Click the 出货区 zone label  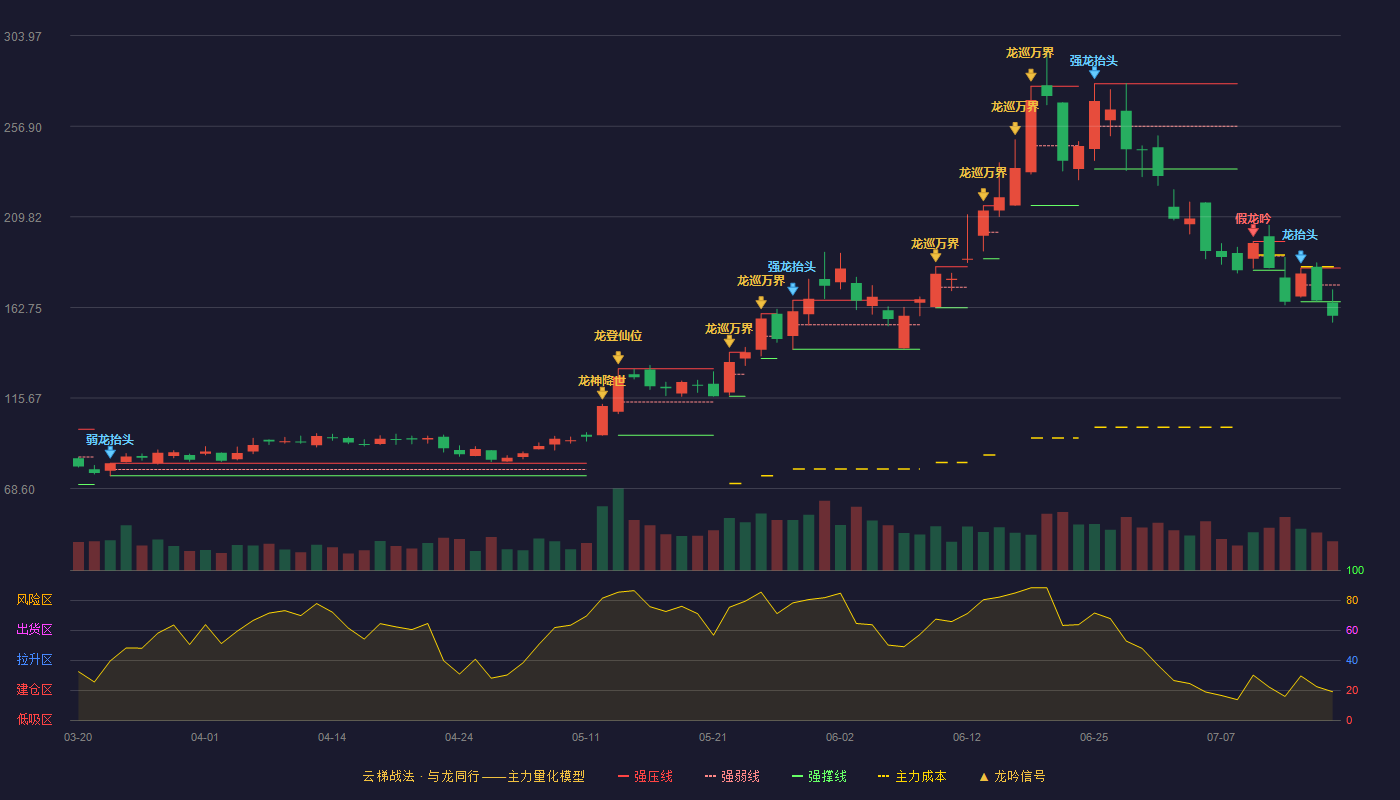tap(35, 630)
